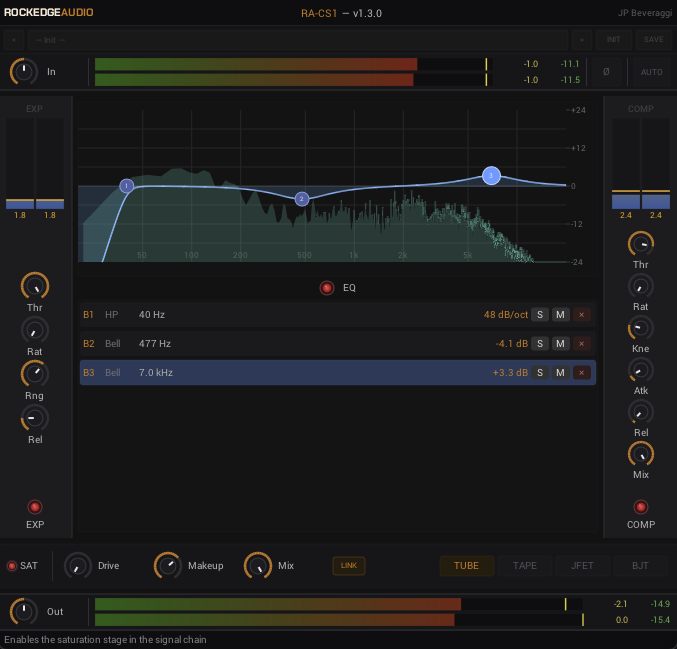Click the expander Rel knob
The image size is (677, 649).
tap(35, 418)
